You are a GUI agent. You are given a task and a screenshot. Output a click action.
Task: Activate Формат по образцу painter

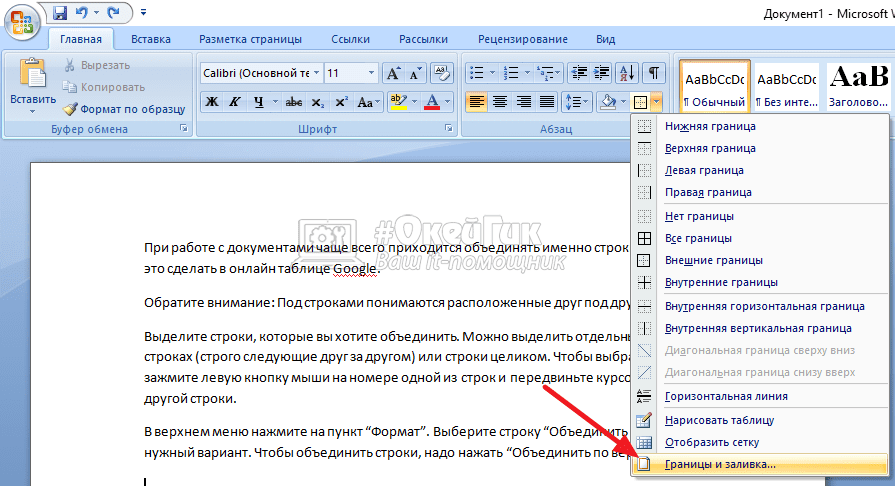(124, 109)
